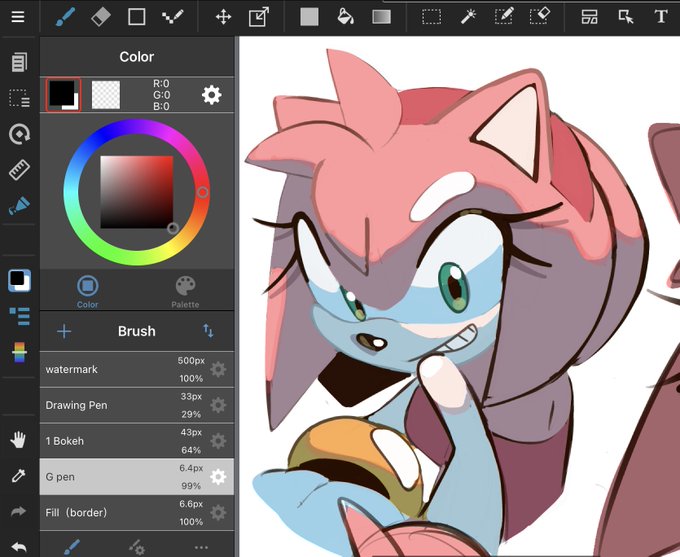Select the Operation cursor tool

click(625, 17)
